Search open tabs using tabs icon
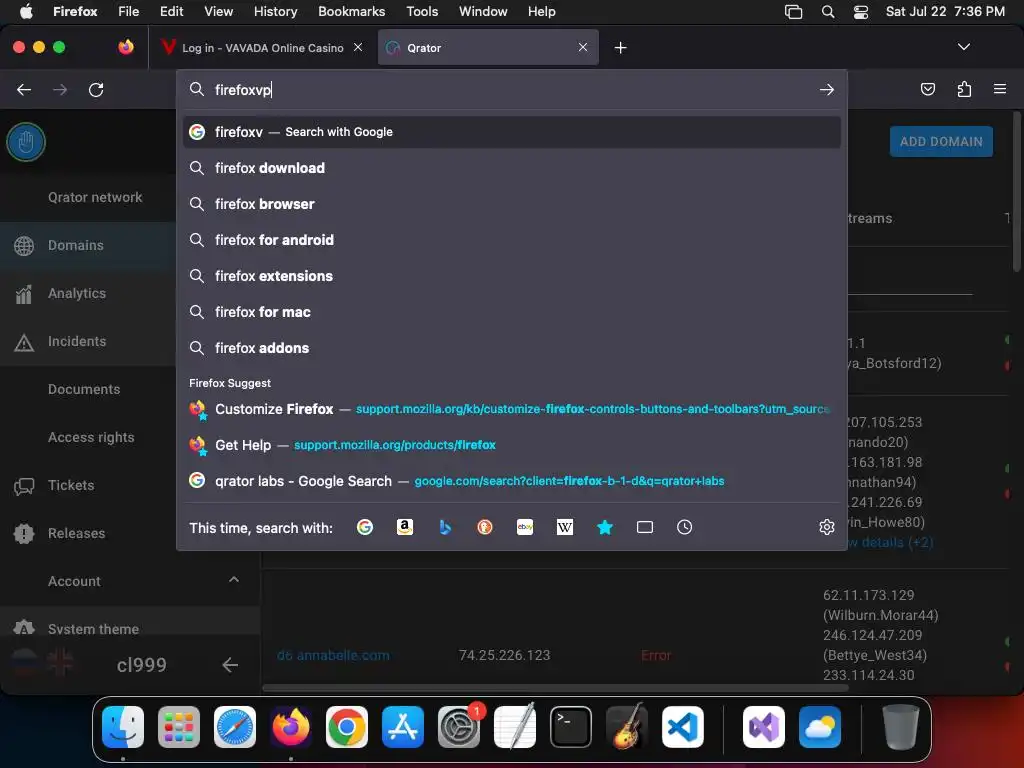Screen dimensions: 1024x768 pyautogui.click(x=645, y=527)
